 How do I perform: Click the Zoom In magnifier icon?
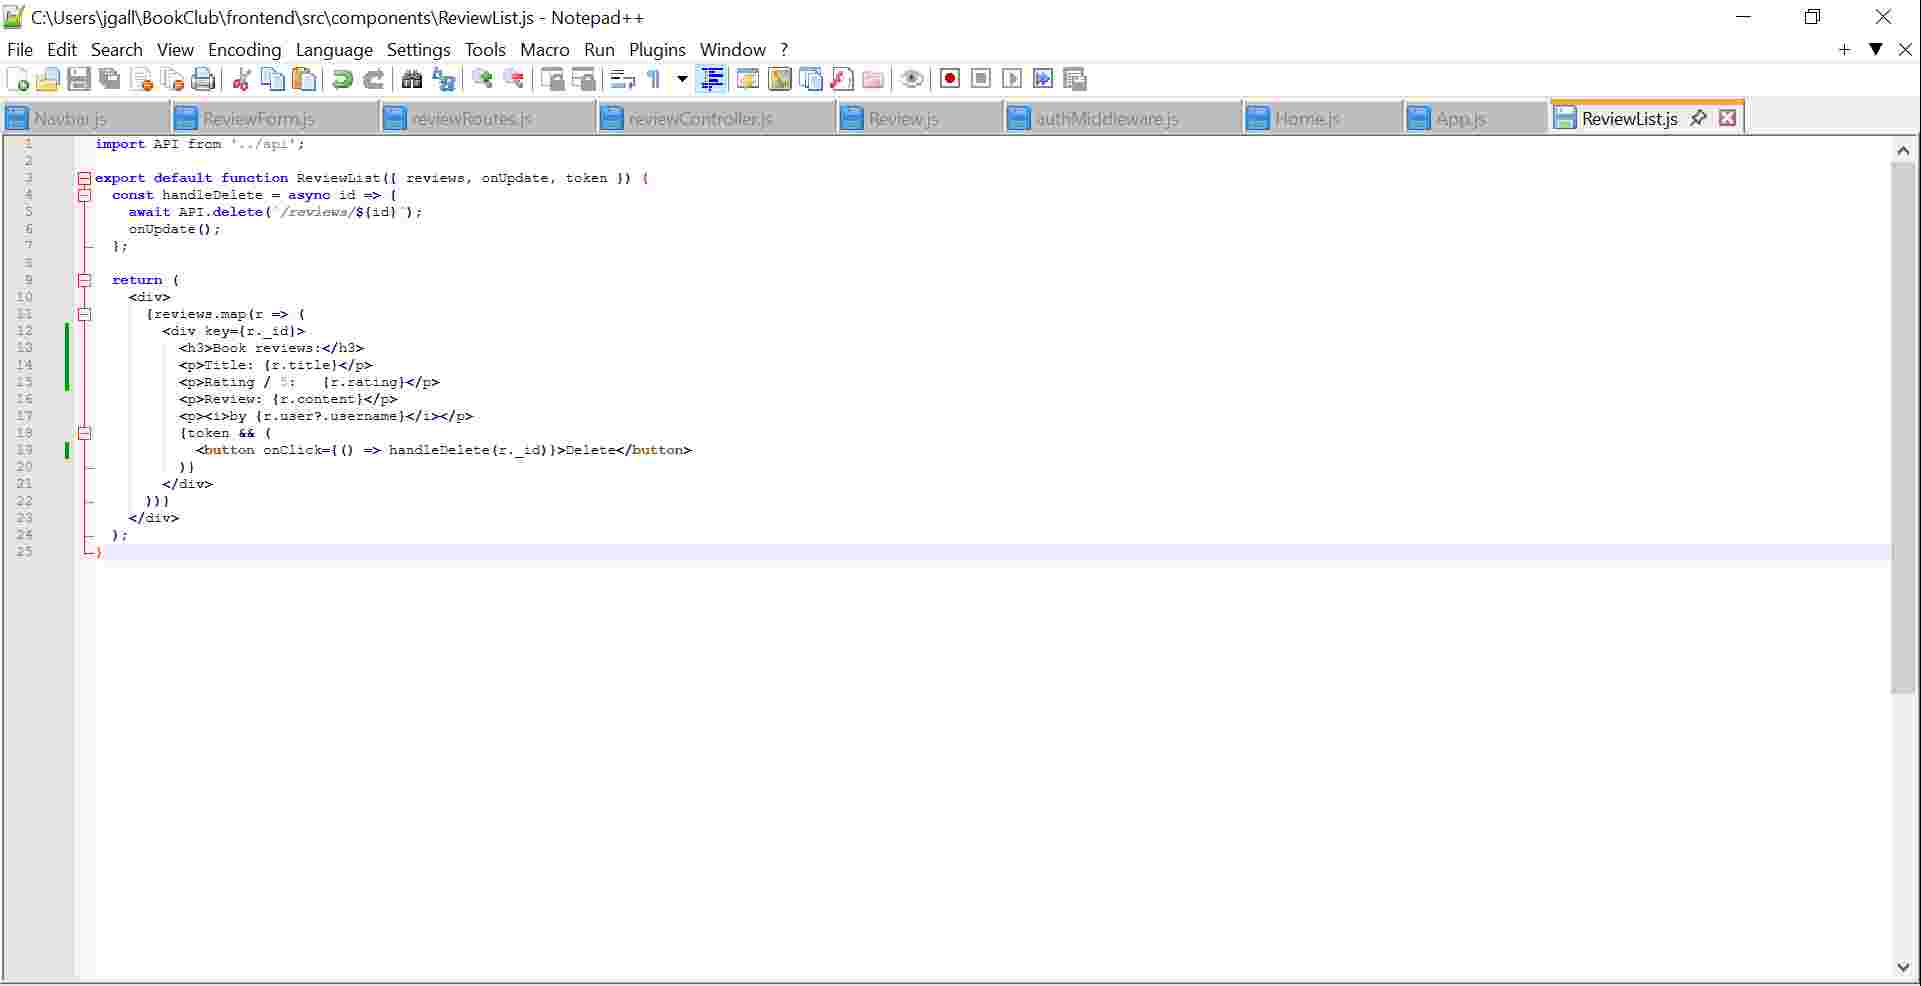pos(482,78)
